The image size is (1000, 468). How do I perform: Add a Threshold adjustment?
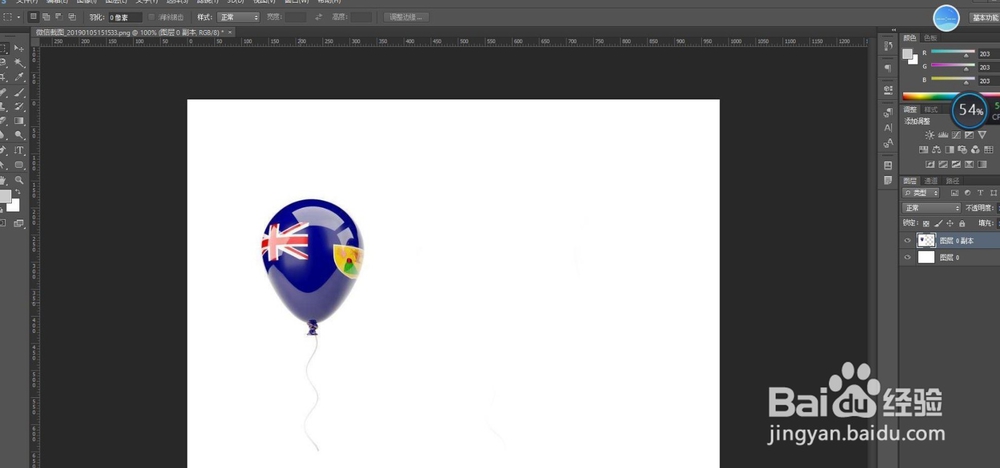click(x=956, y=164)
